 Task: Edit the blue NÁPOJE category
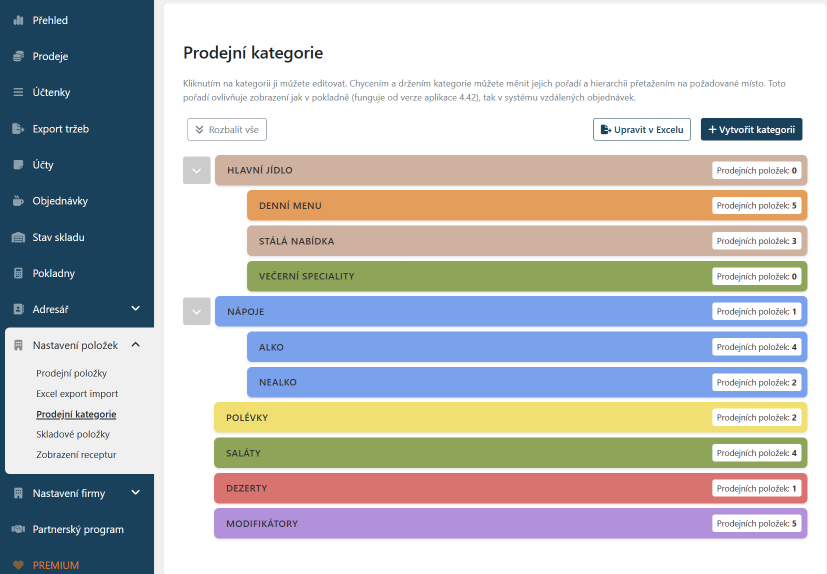(x=511, y=312)
